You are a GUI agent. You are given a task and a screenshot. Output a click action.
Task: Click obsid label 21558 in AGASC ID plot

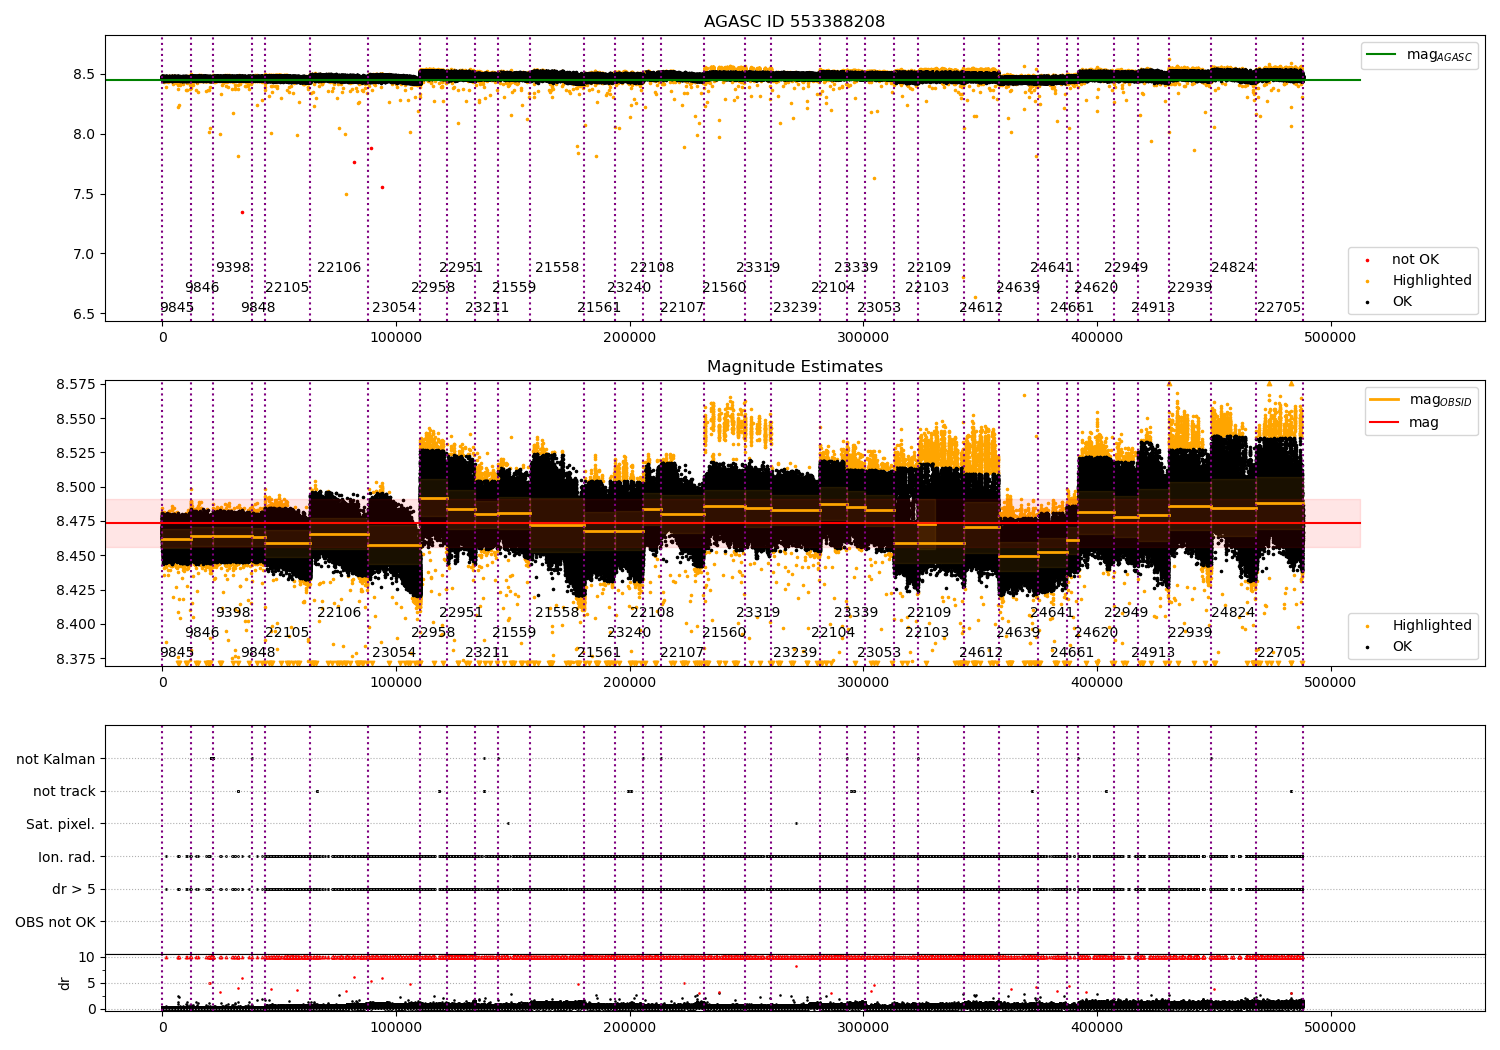pos(557,267)
